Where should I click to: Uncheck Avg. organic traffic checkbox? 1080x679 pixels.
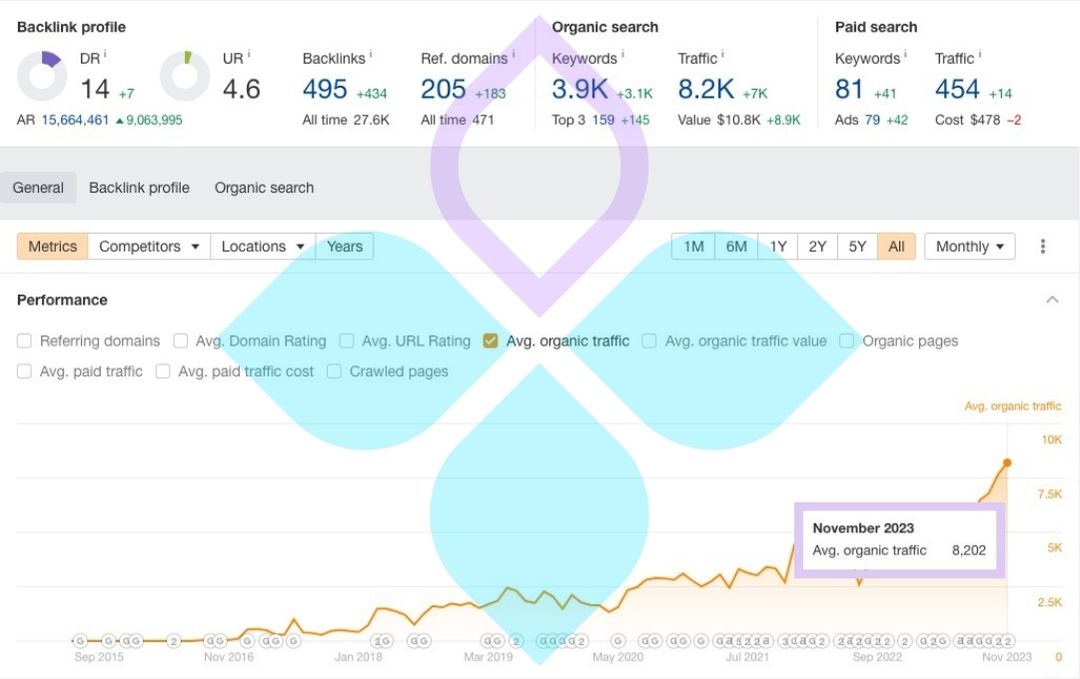(x=490, y=341)
